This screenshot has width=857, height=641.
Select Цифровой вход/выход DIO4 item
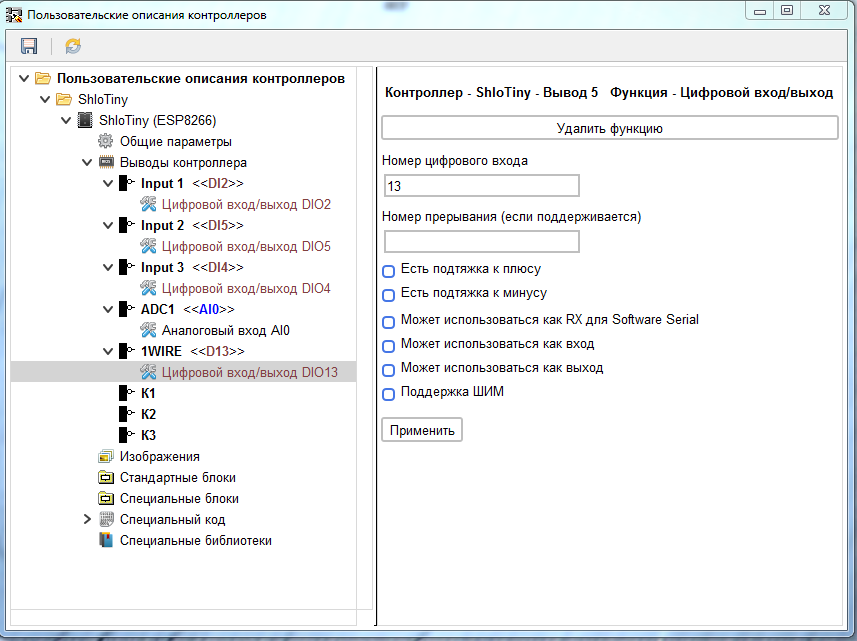246,289
